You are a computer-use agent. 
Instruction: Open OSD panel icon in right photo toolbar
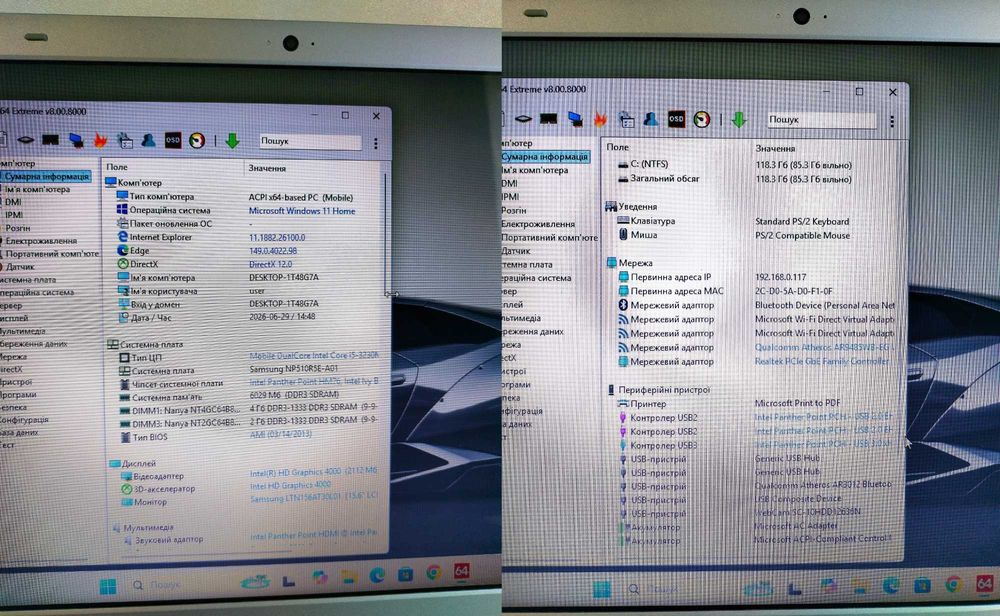pyautogui.click(x=676, y=119)
